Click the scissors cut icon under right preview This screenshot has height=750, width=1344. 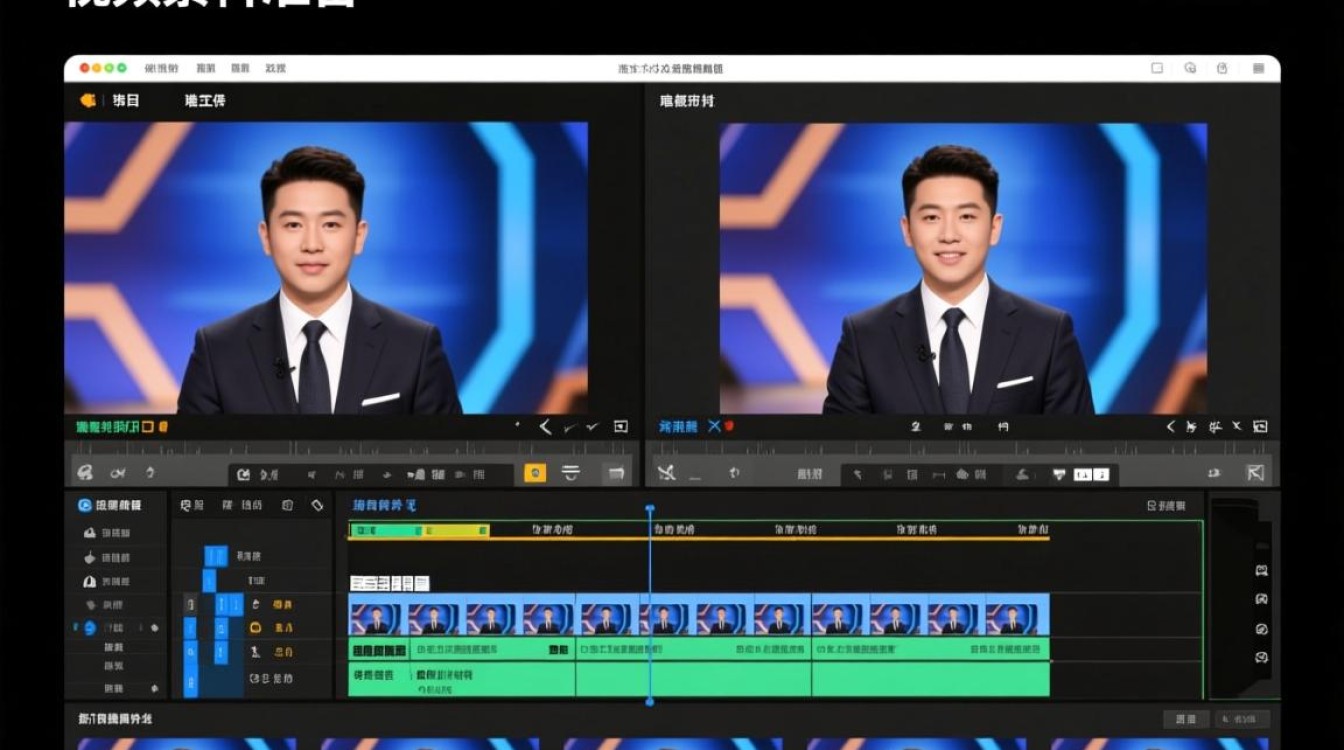667,473
